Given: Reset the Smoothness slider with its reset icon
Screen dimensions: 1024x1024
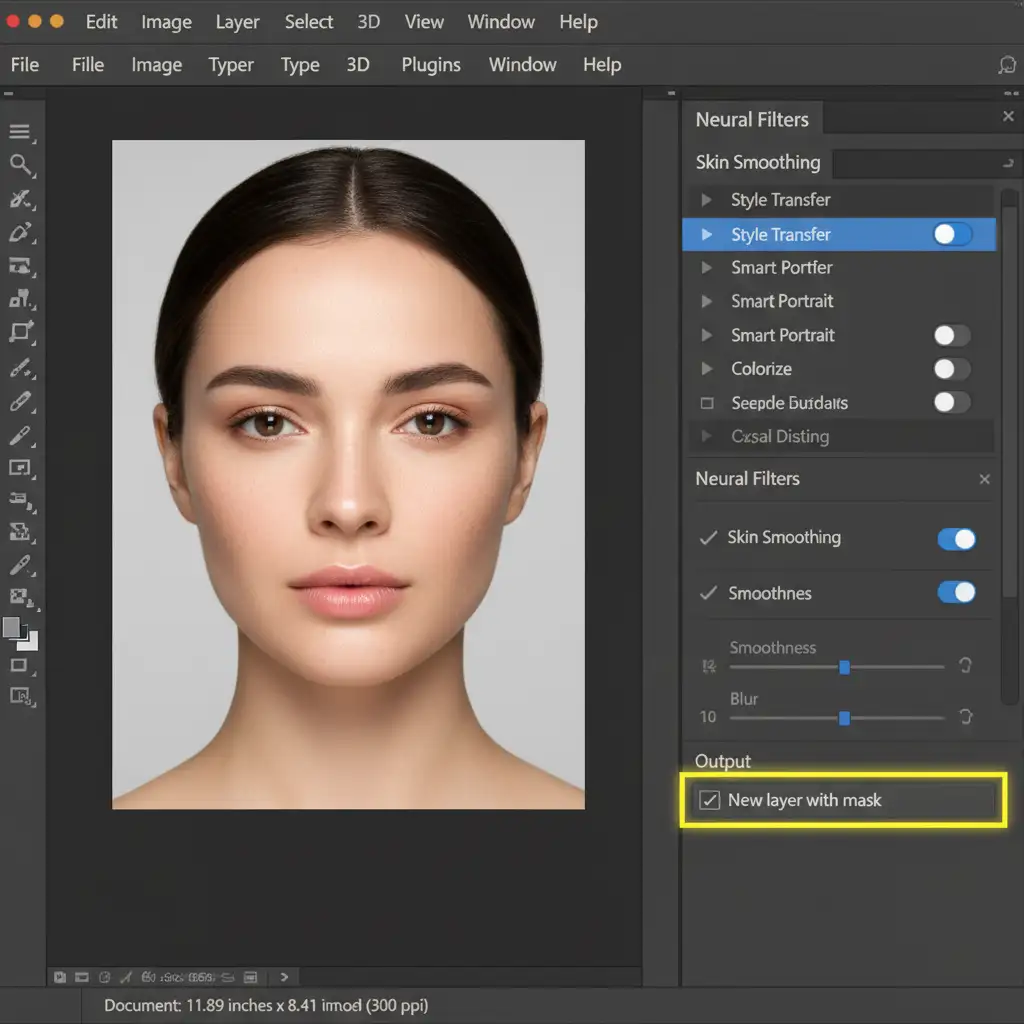Looking at the screenshot, I should click(x=965, y=666).
